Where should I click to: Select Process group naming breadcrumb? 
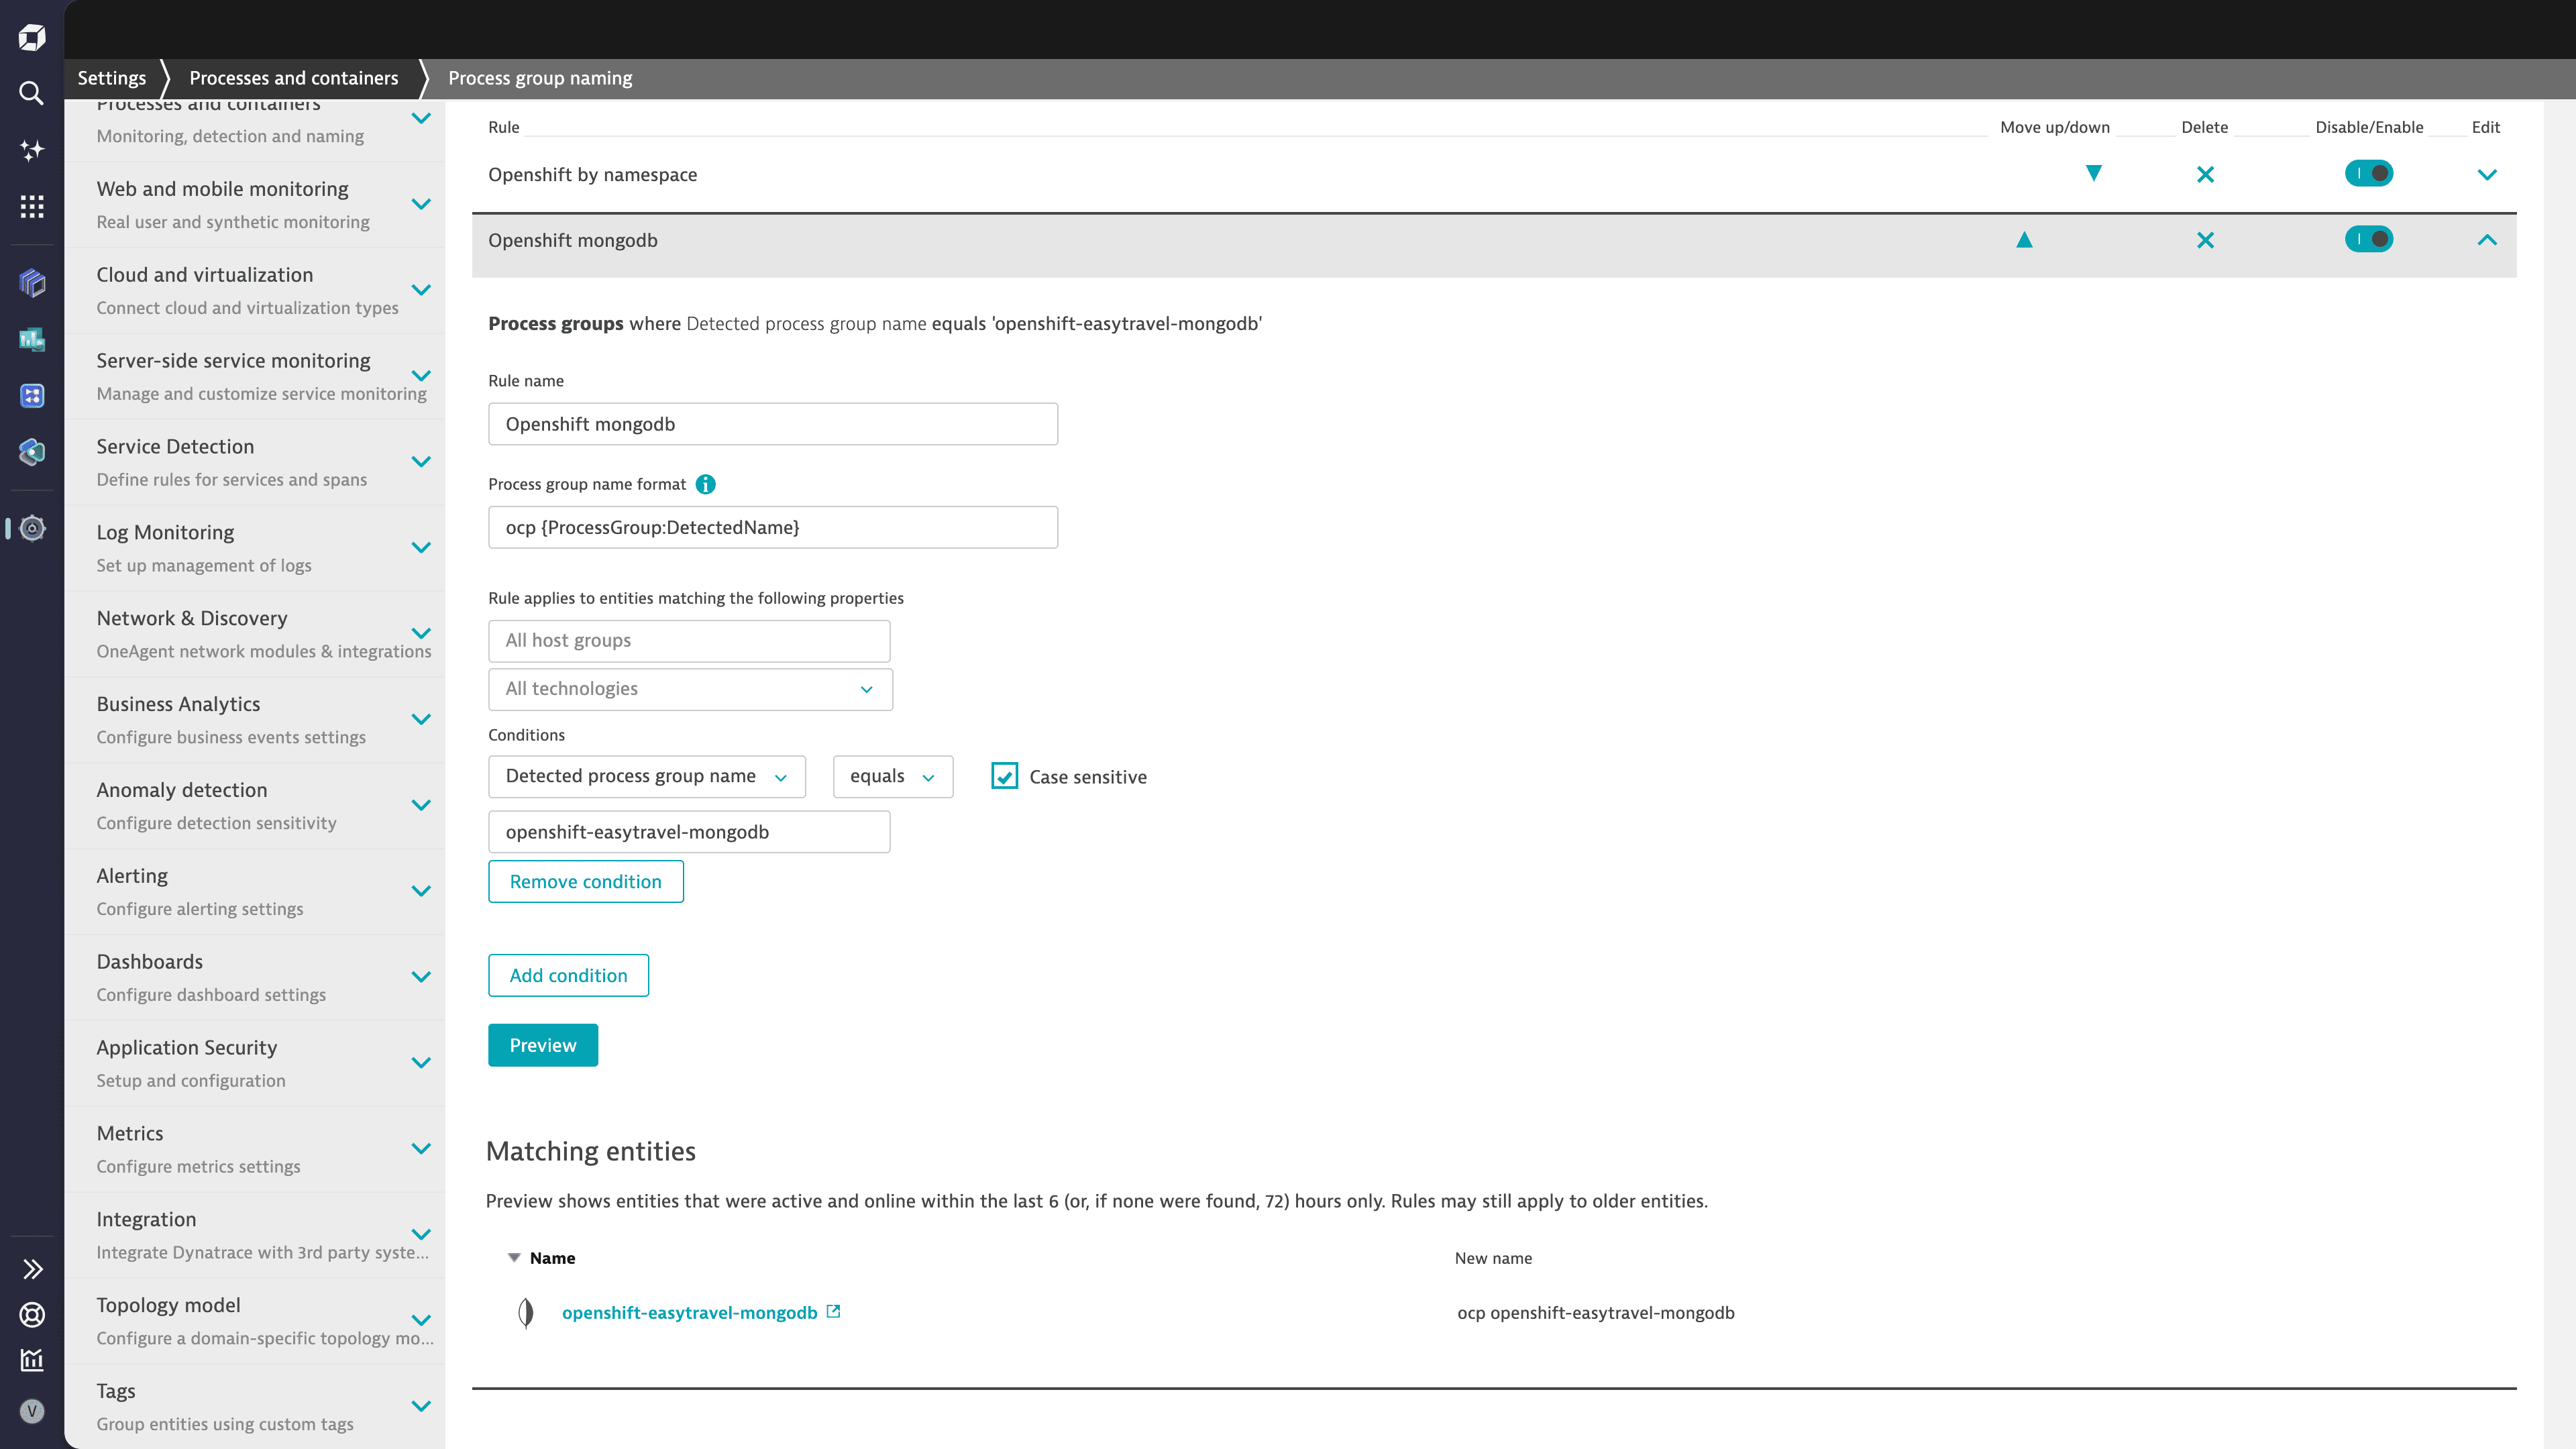[x=540, y=78]
